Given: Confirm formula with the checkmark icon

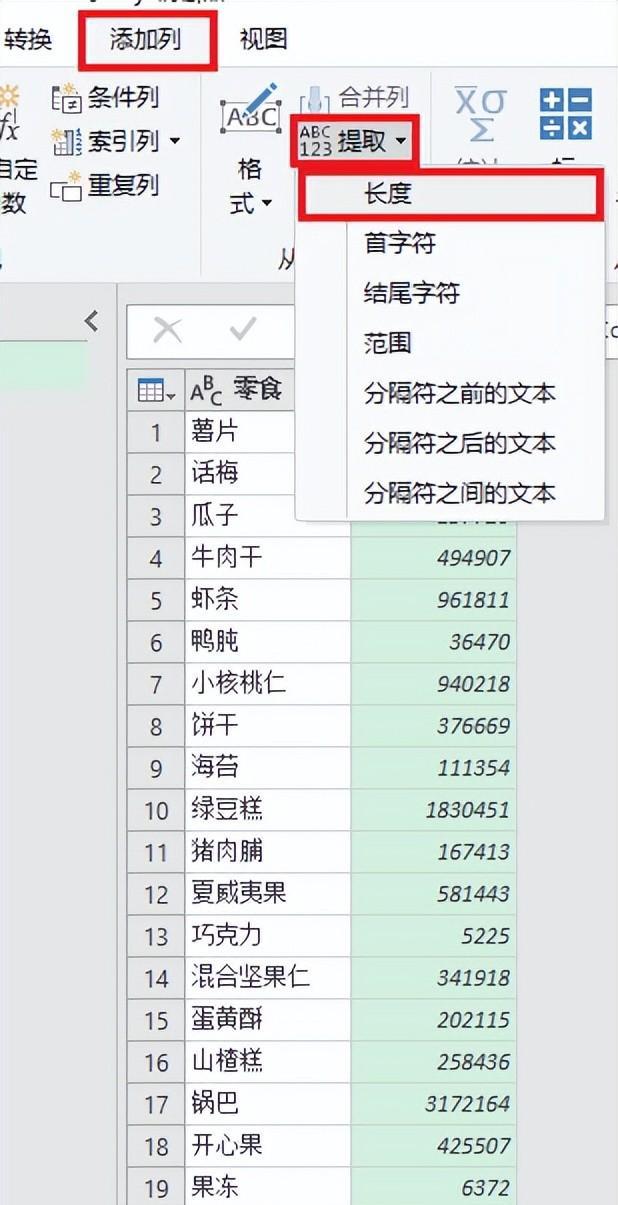Looking at the screenshot, I should (243, 330).
